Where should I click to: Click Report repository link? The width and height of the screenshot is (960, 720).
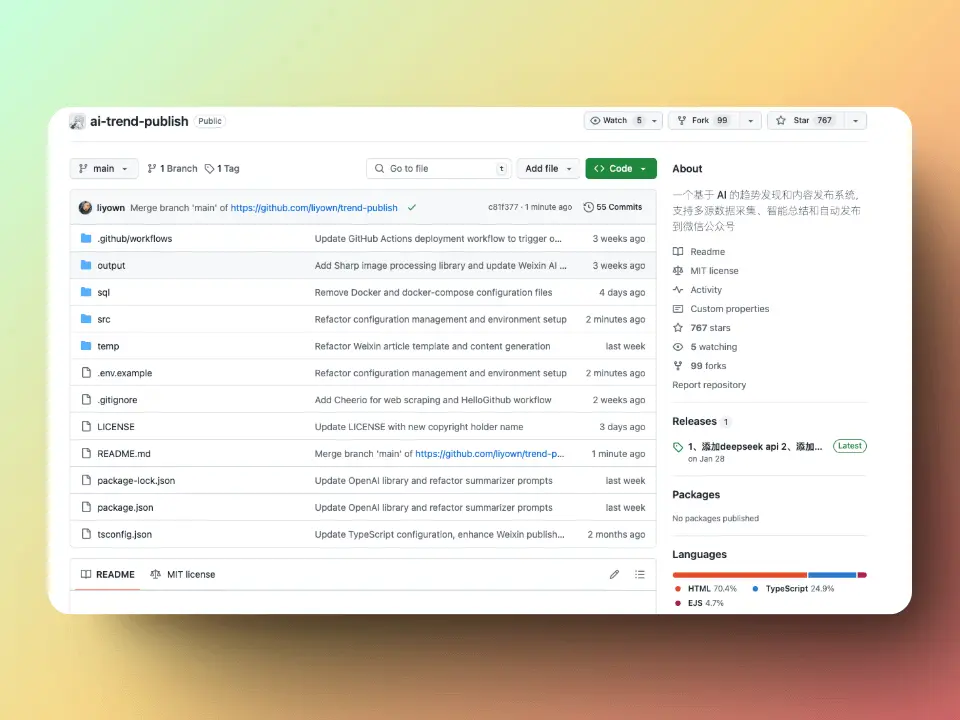(709, 385)
